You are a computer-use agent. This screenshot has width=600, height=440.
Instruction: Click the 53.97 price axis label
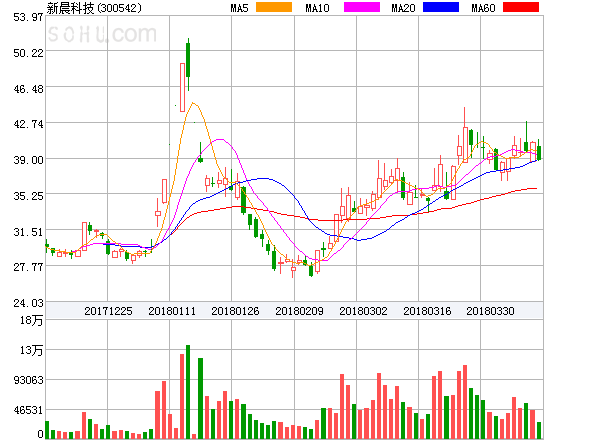point(28,17)
